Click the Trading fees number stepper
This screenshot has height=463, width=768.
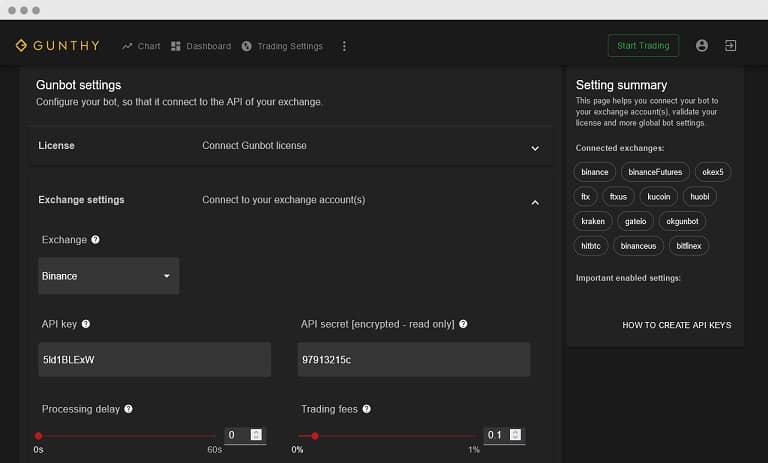pyautogui.click(x=515, y=435)
